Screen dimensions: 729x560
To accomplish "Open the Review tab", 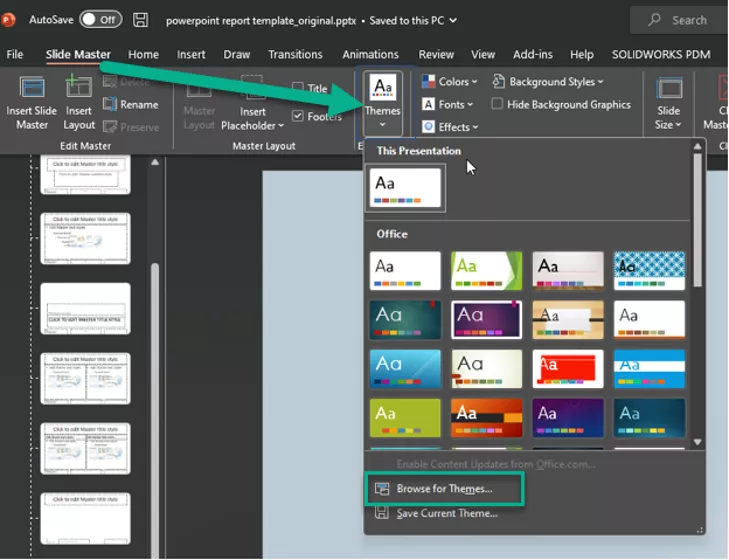I will [x=436, y=54].
